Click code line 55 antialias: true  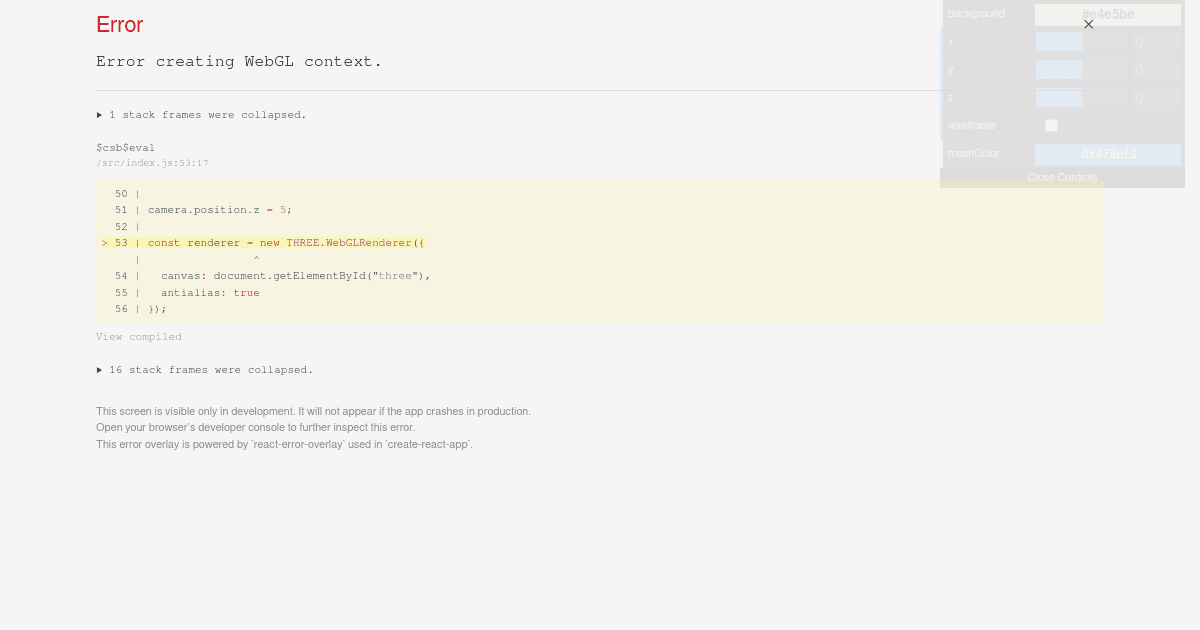tap(210, 293)
